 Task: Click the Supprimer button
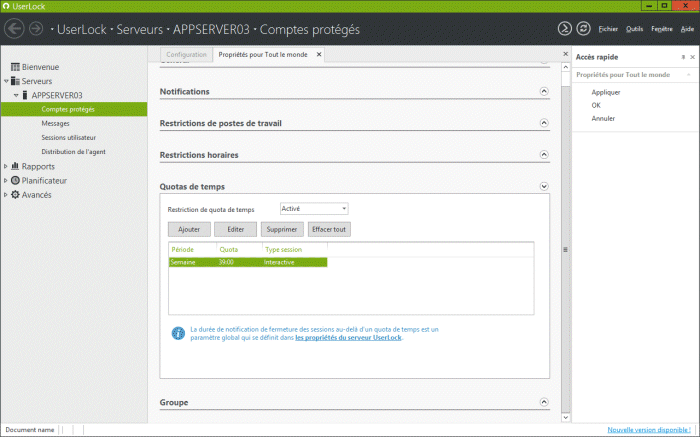282,229
